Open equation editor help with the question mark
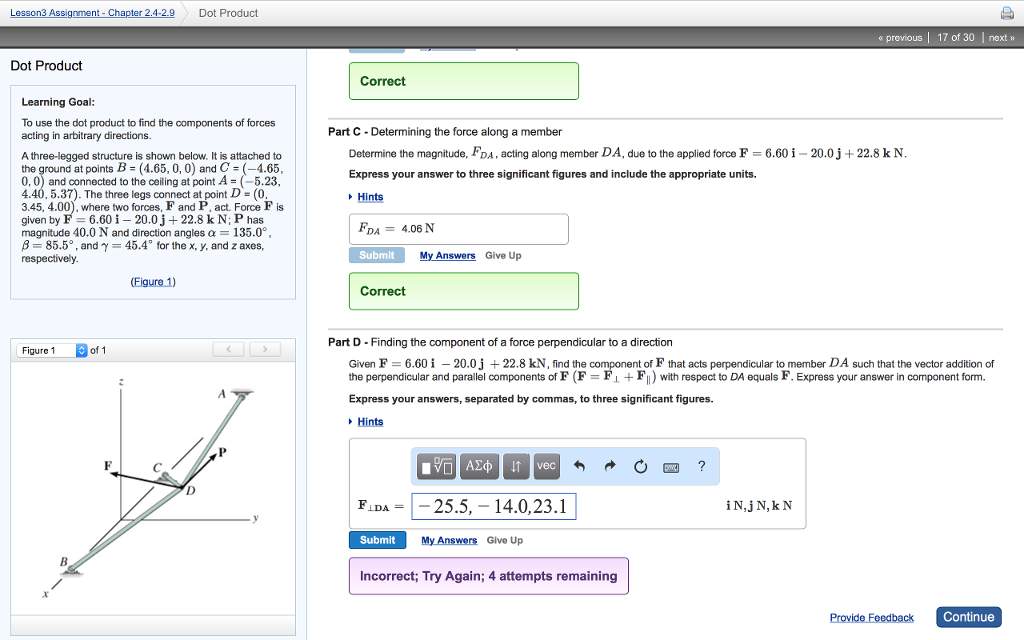This screenshot has width=1024, height=640. [x=701, y=466]
